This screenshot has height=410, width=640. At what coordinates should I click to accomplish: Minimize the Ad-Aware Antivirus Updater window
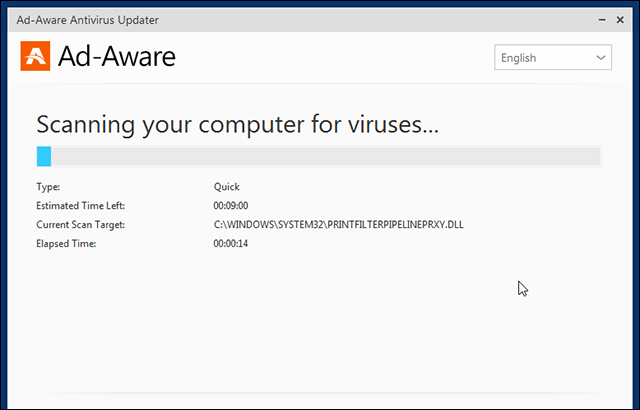602,20
